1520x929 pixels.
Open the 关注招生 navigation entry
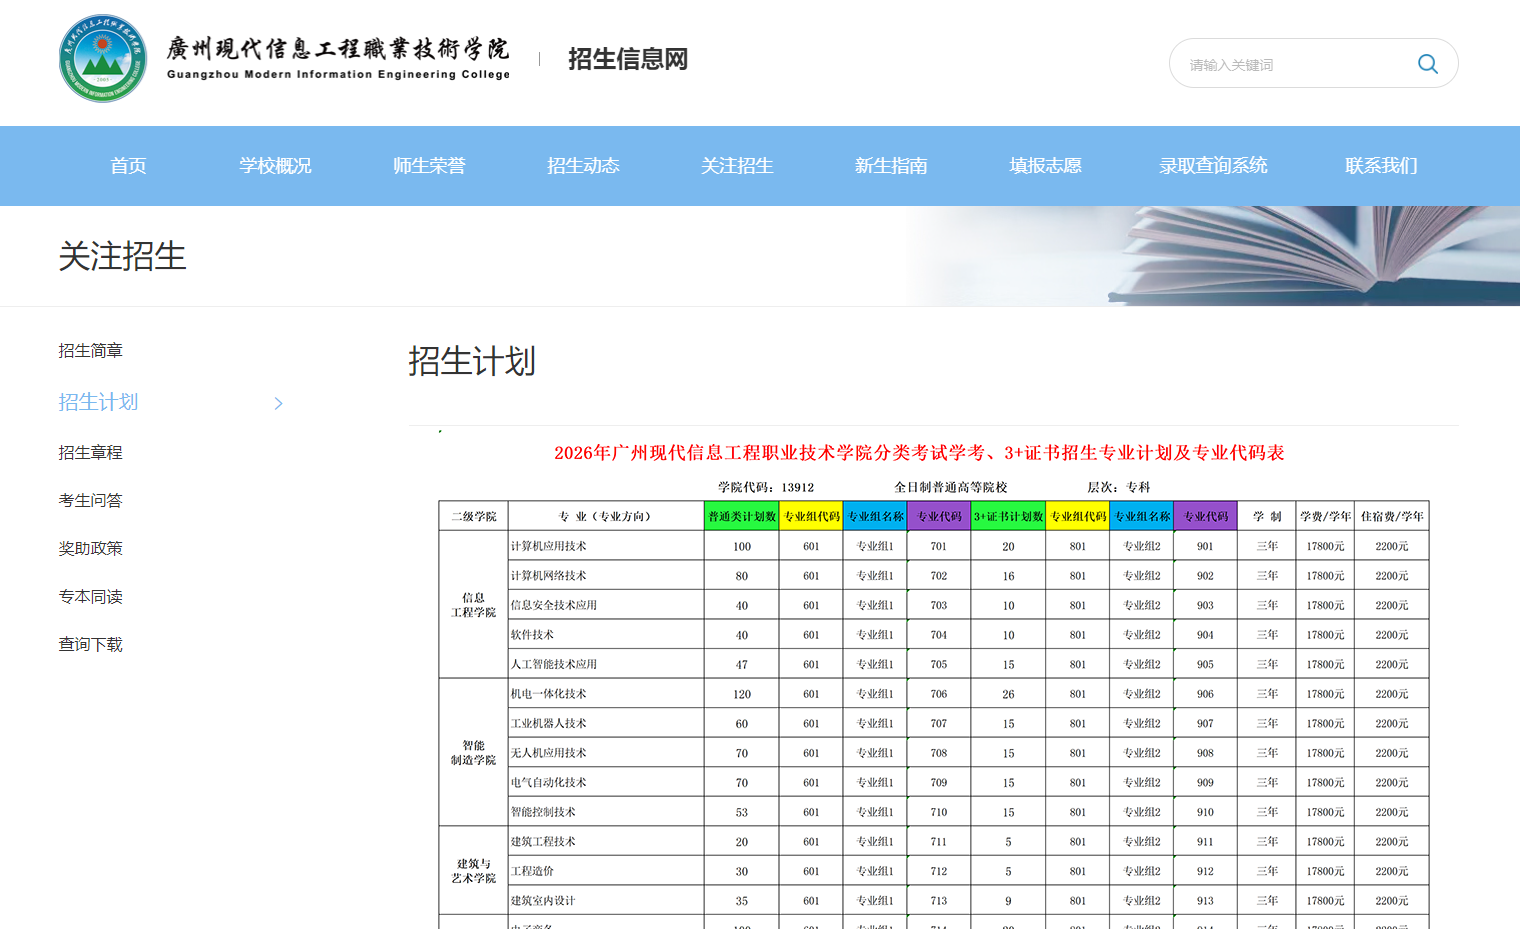click(x=737, y=165)
